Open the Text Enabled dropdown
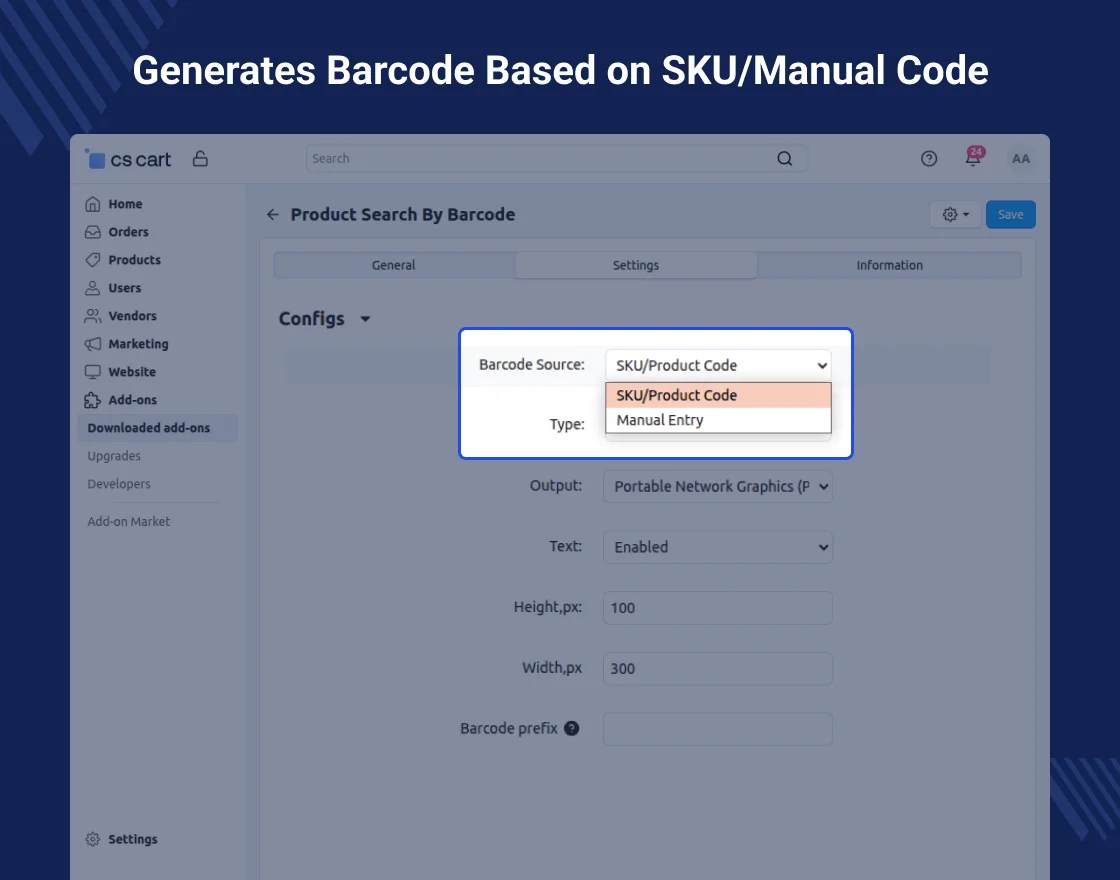The width and height of the screenshot is (1120, 880). (718, 547)
